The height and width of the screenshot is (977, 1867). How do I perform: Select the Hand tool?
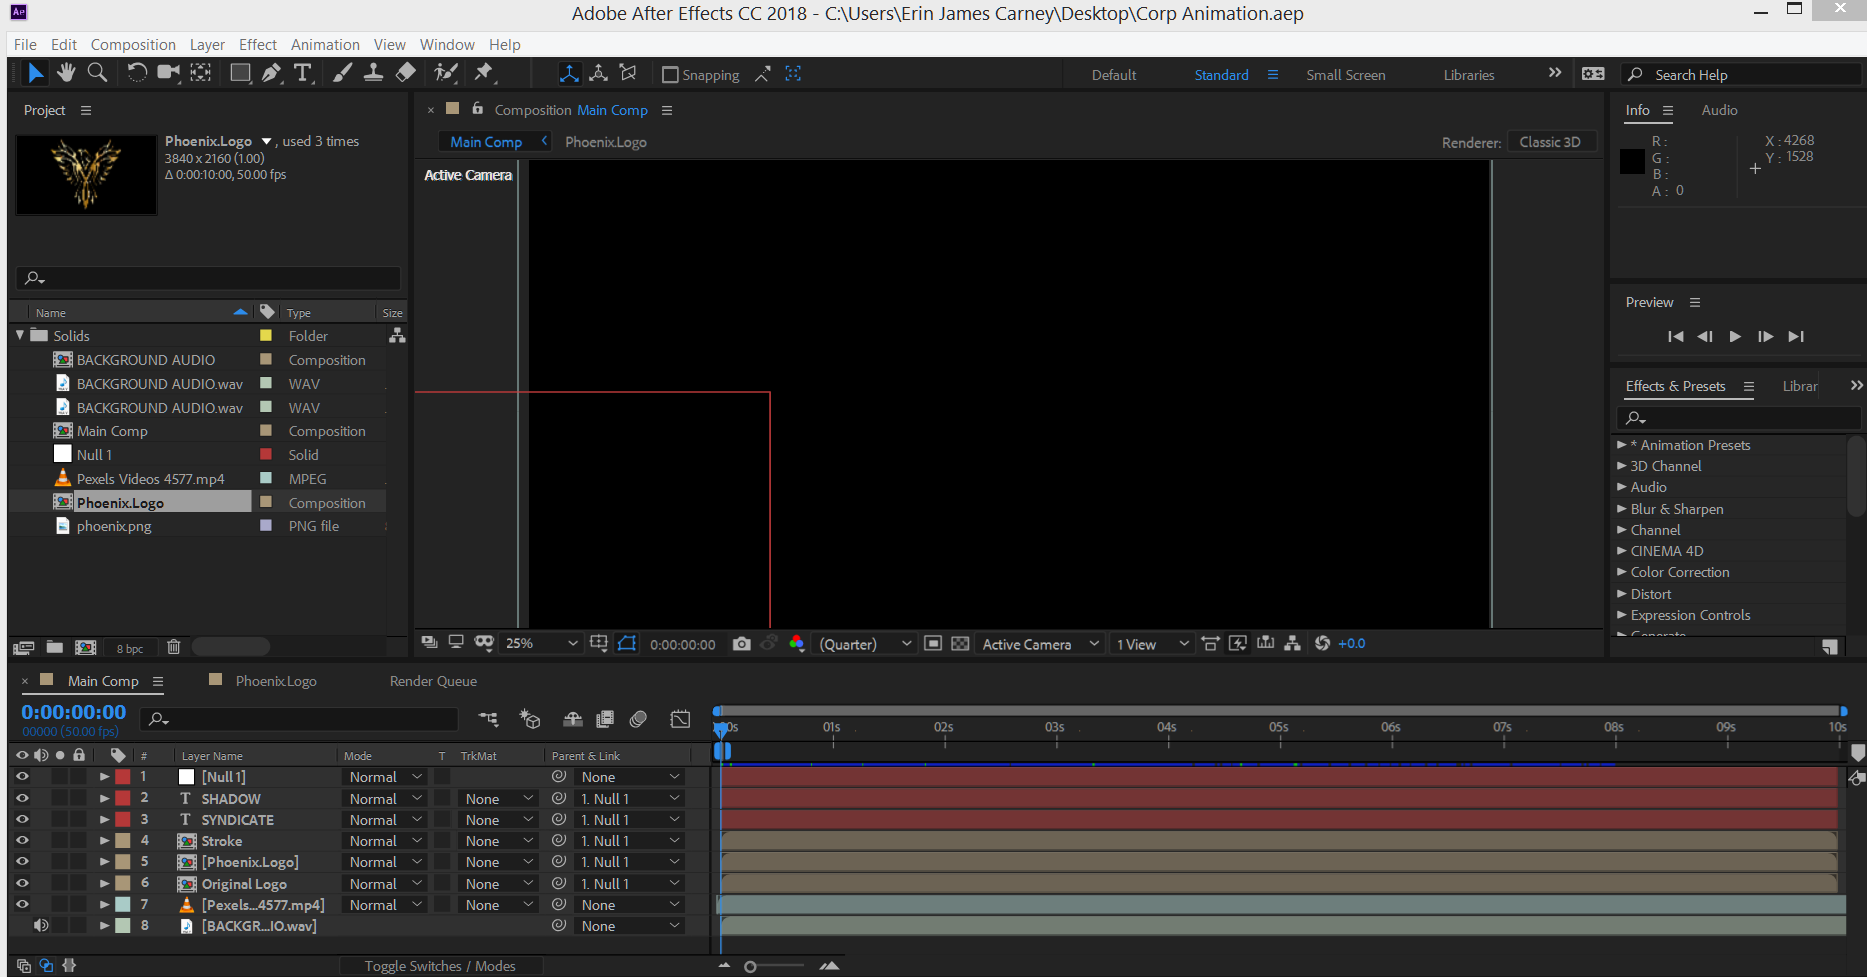(x=66, y=73)
